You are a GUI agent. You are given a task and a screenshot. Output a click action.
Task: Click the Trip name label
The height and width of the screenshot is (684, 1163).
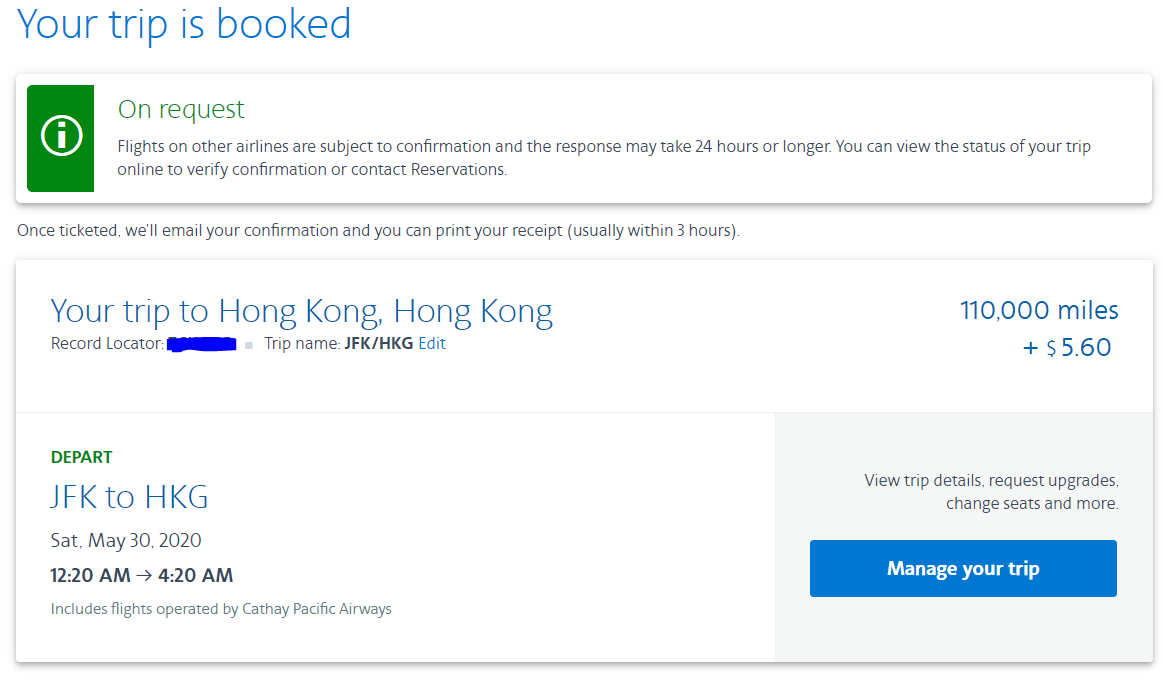click(303, 343)
